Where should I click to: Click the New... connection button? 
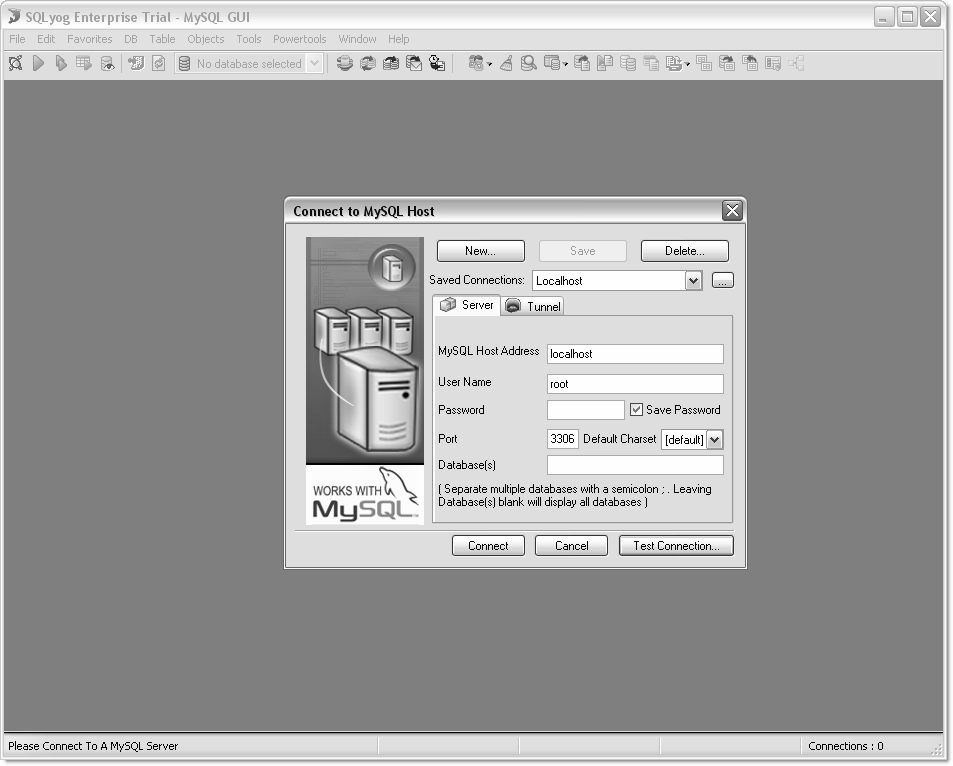pyautogui.click(x=480, y=251)
